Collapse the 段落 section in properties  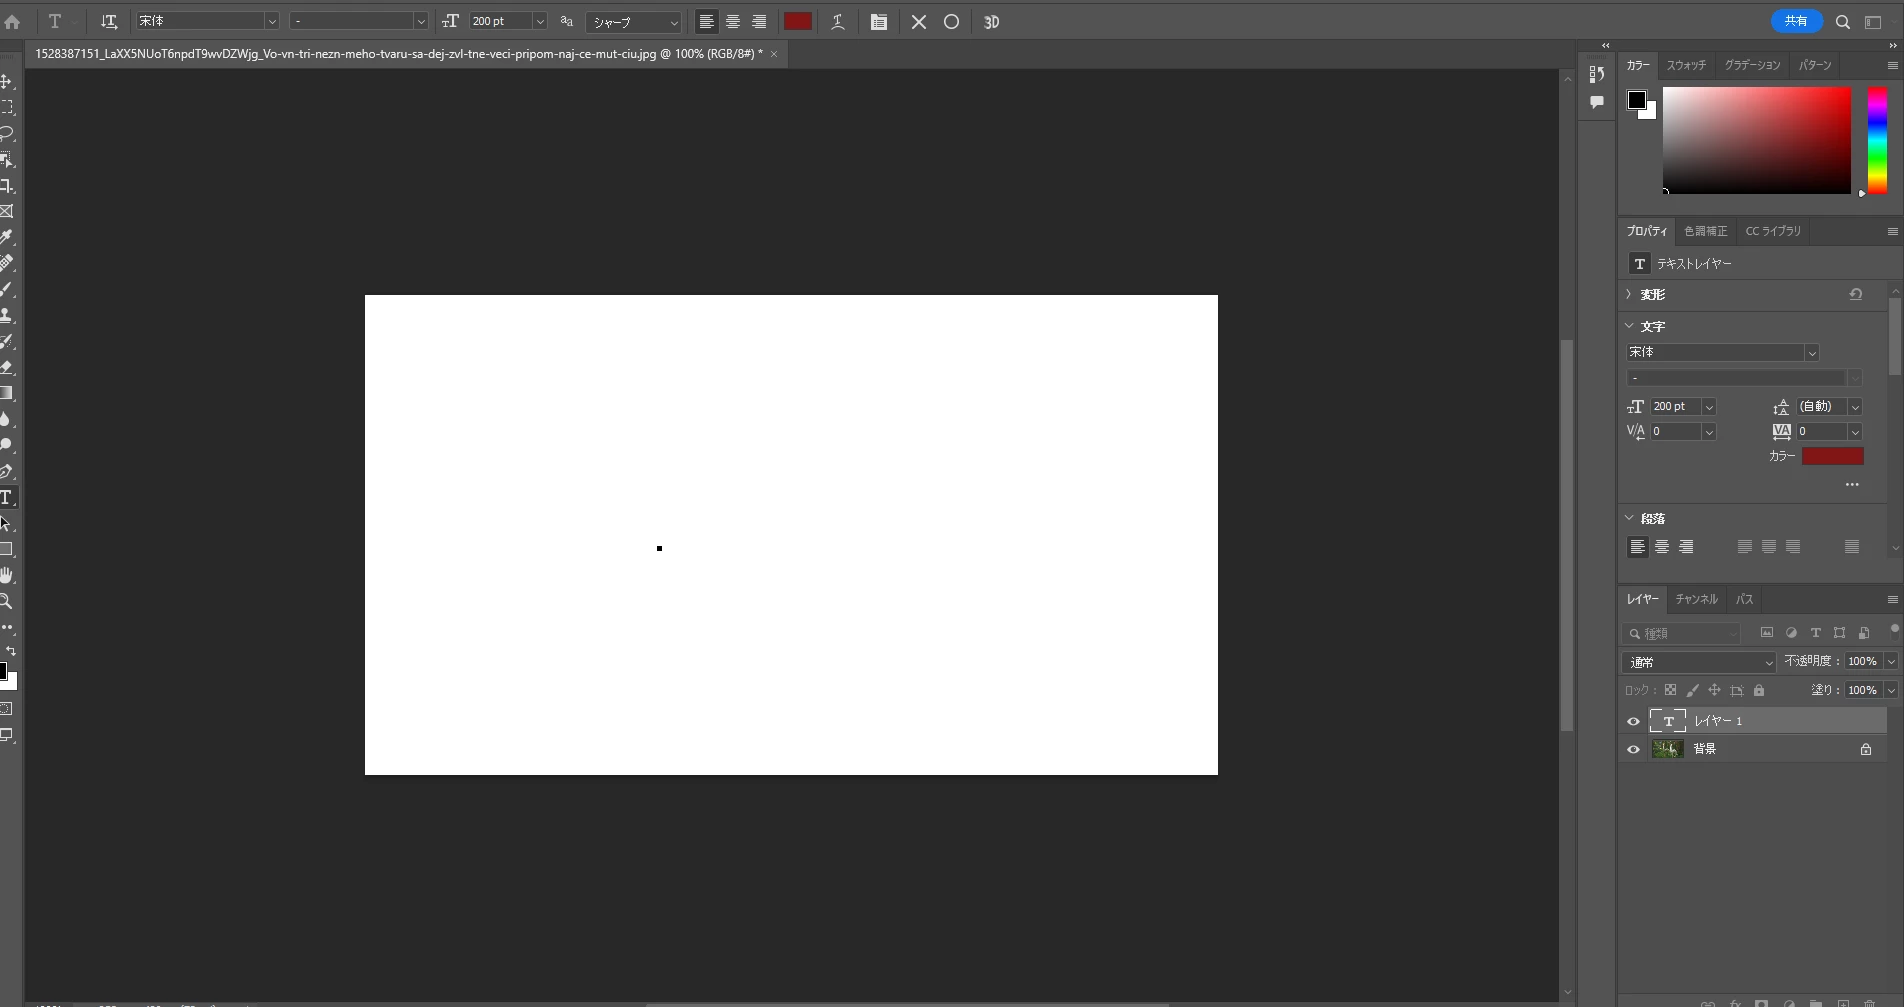click(x=1629, y=518)
